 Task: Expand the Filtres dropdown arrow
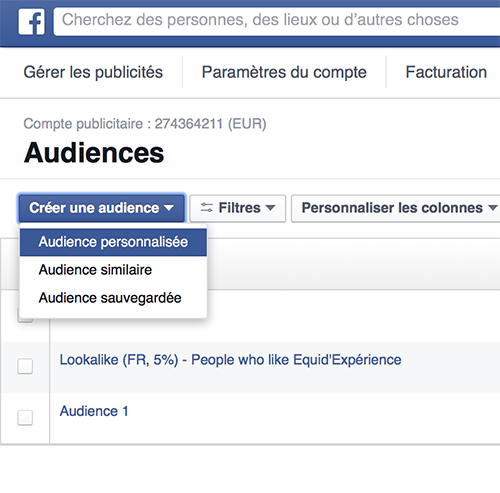pyautogui.click(x=270, y=208)
